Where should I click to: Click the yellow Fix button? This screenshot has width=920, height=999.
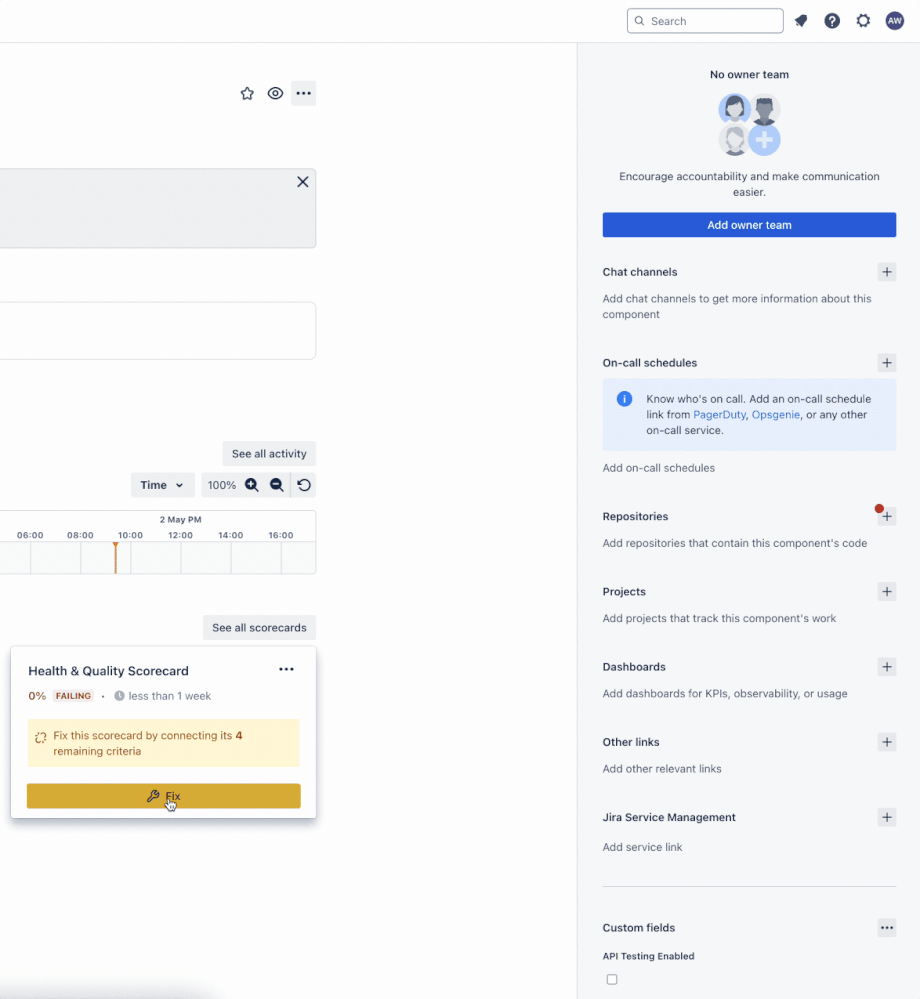164,796
